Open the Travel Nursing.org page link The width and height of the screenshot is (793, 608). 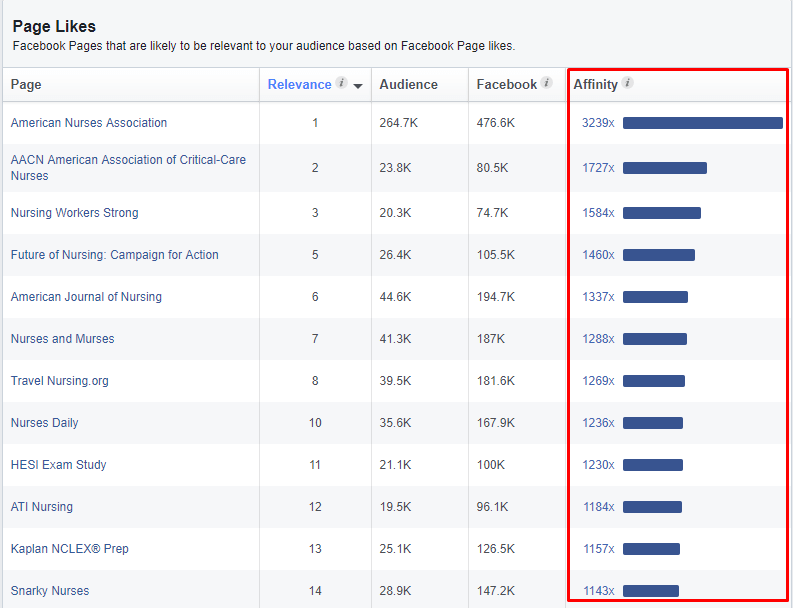pos(60,380)
